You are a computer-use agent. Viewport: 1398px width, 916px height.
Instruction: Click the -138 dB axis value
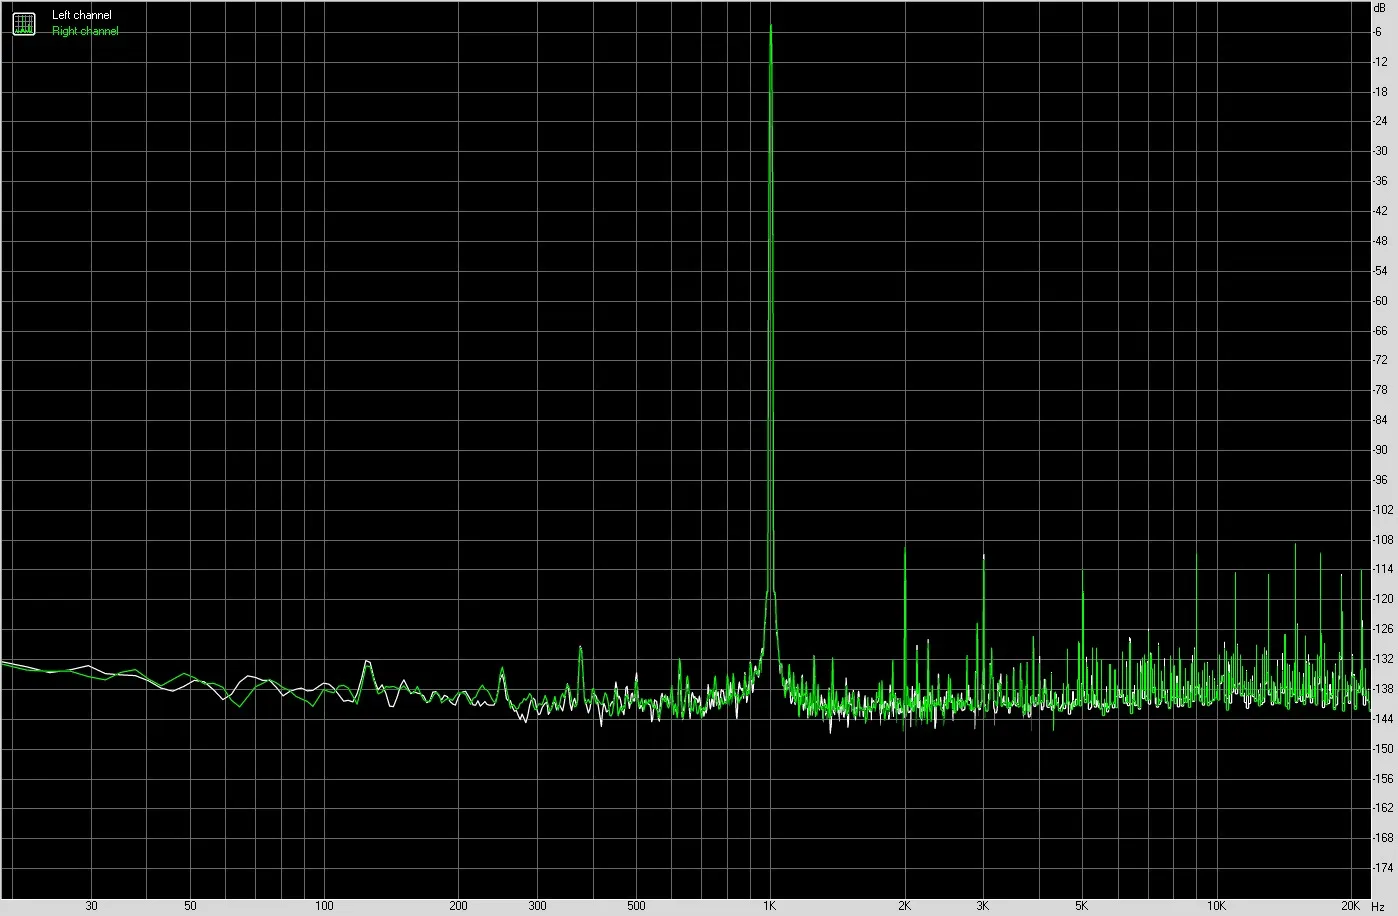click(x=1382, y=689)
